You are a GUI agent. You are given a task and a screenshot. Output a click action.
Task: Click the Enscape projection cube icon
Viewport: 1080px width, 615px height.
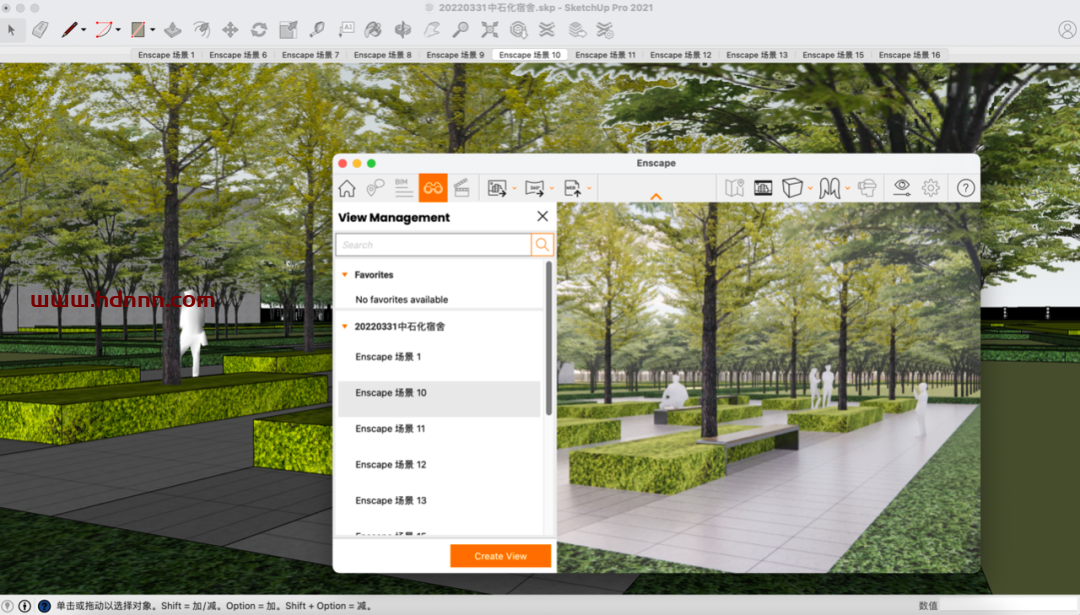pyautogui.click(x=792, y=188)
